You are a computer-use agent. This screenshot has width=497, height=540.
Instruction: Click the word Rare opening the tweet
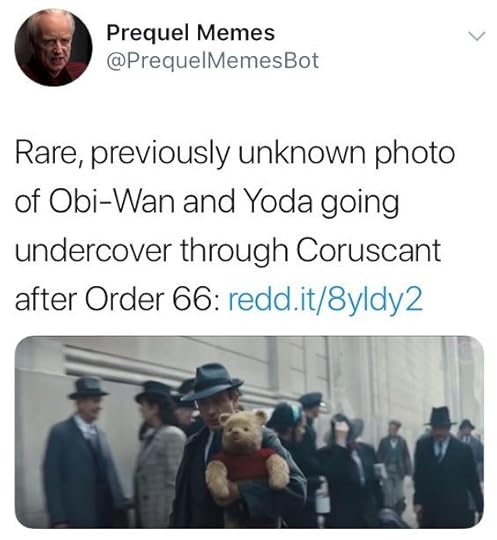[46, 153]
